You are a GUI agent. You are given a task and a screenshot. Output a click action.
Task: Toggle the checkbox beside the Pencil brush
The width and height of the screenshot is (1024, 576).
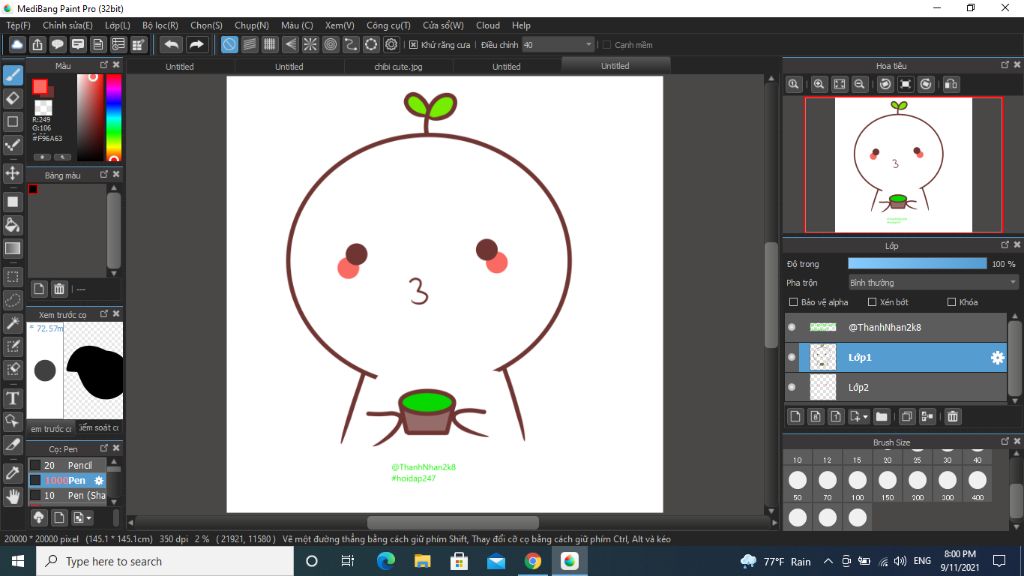[x=35, y=465]
